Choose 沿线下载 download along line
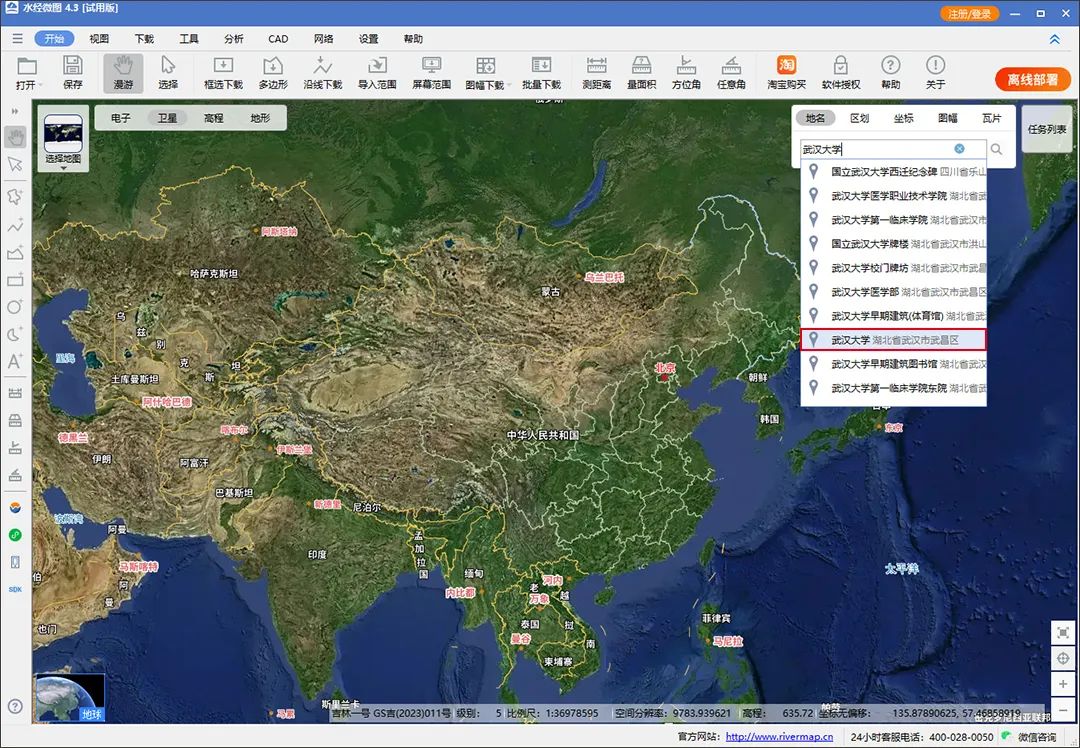Screen dimensions: 1080x748 [322, 72]
